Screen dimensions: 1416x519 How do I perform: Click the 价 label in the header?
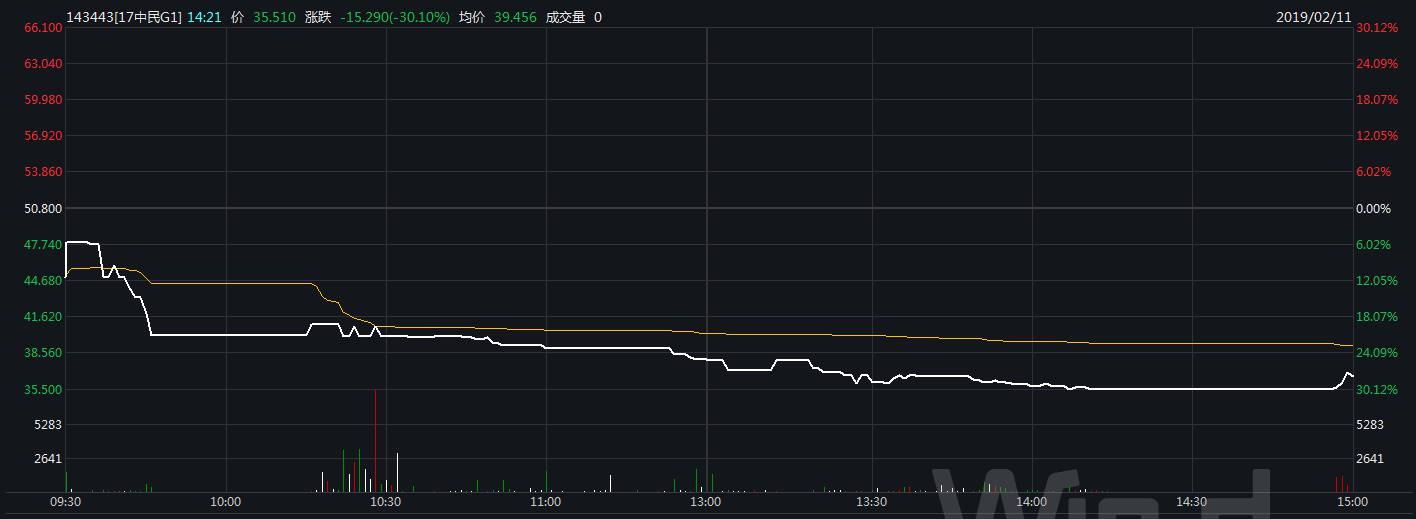tap(236, 17)
